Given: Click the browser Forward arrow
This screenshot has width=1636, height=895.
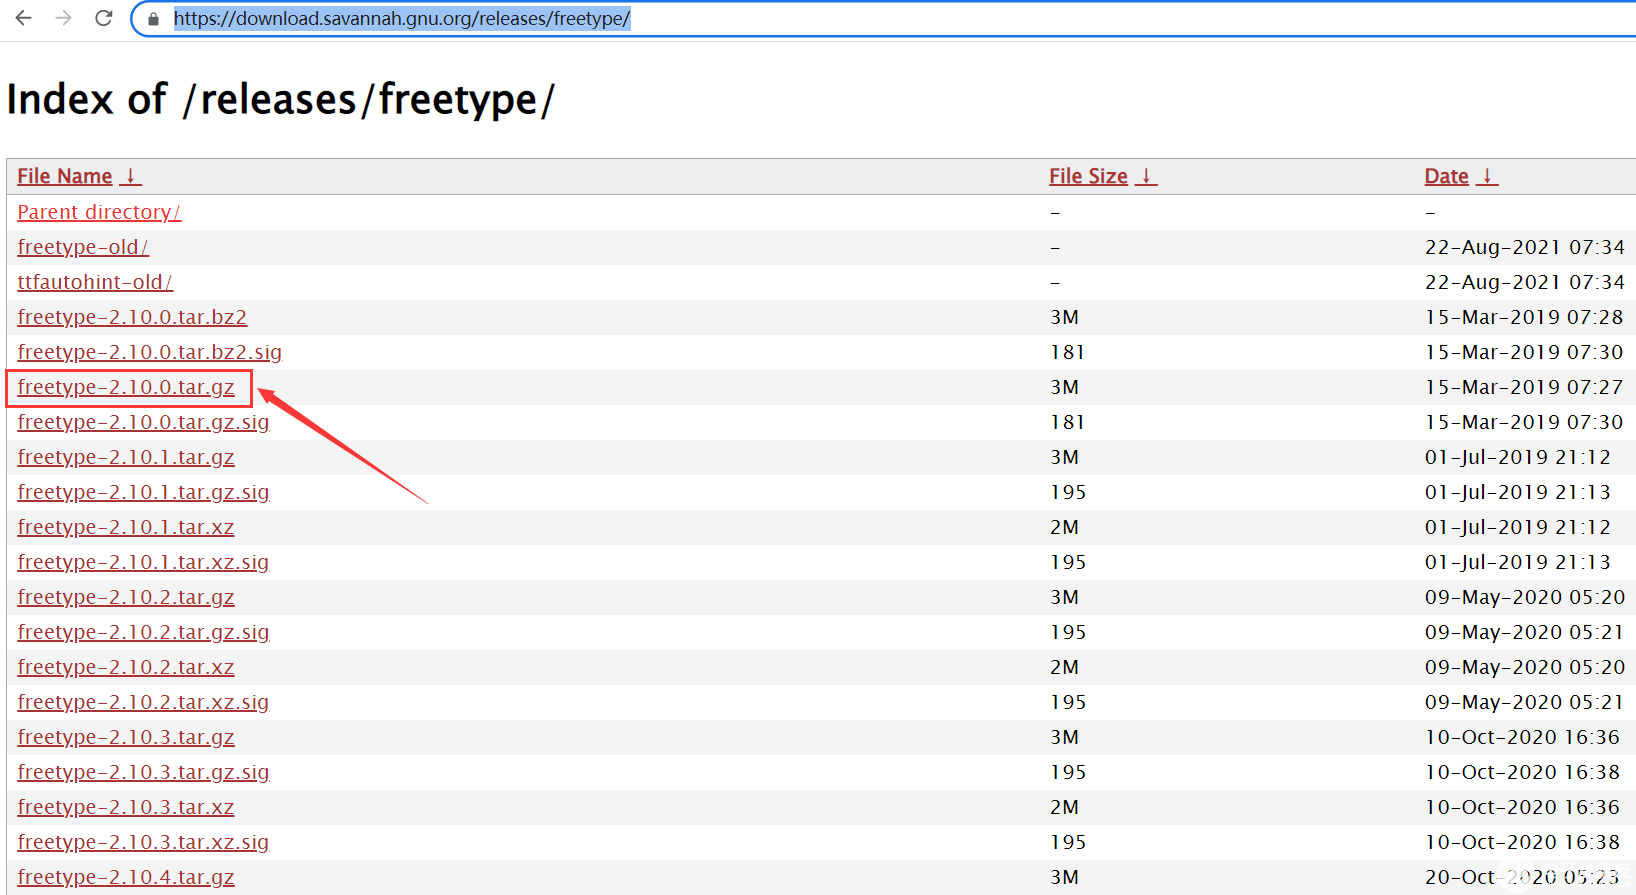Looking at the screenshot, I should point(63,18).
